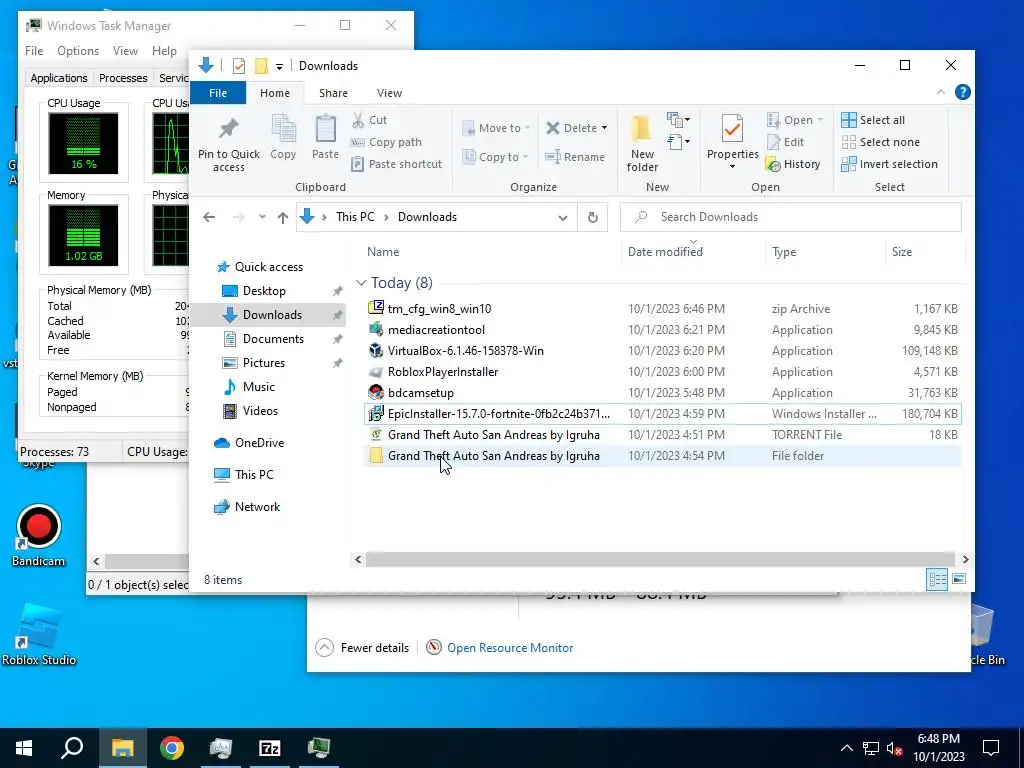Switch to the View ribbon tab
The height and width of the screenshot is (768, 1024).
click(389, 93)
